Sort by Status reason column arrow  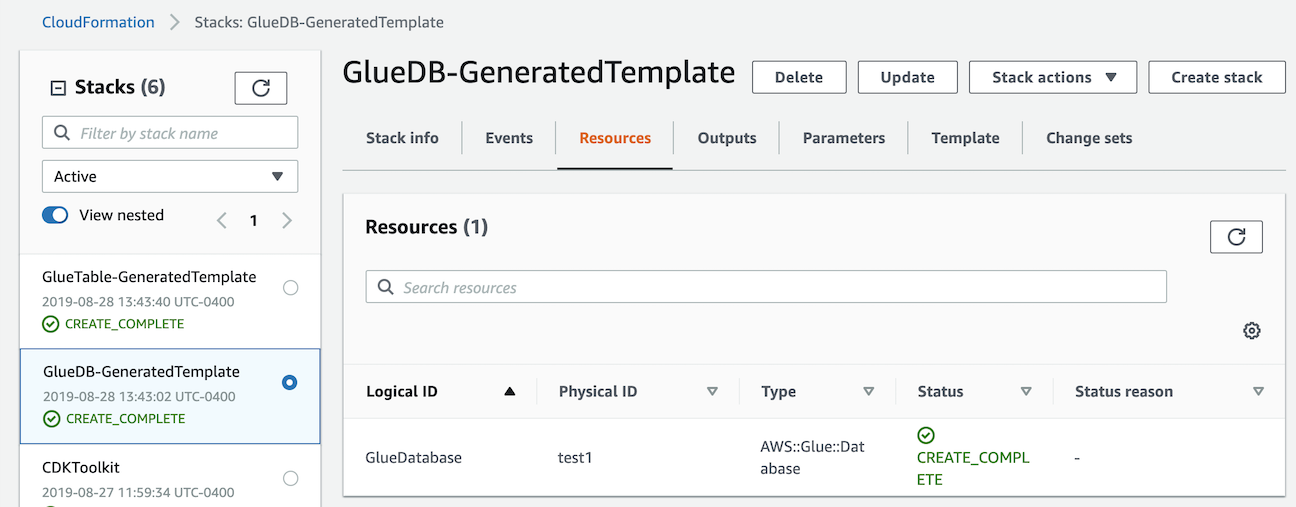click(x=1258, y=392)
